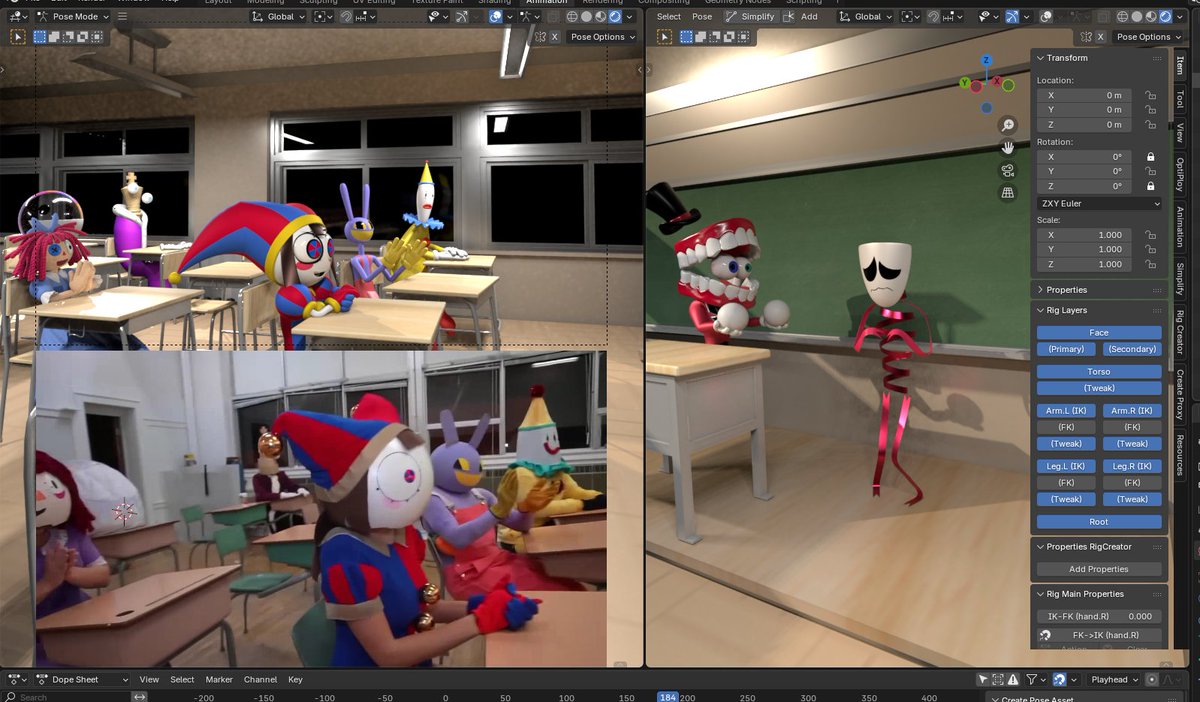The height and width of the screenshot is (702, 1200).
Task: Open pivot point menu in left viewport
Action: (322, 16)
